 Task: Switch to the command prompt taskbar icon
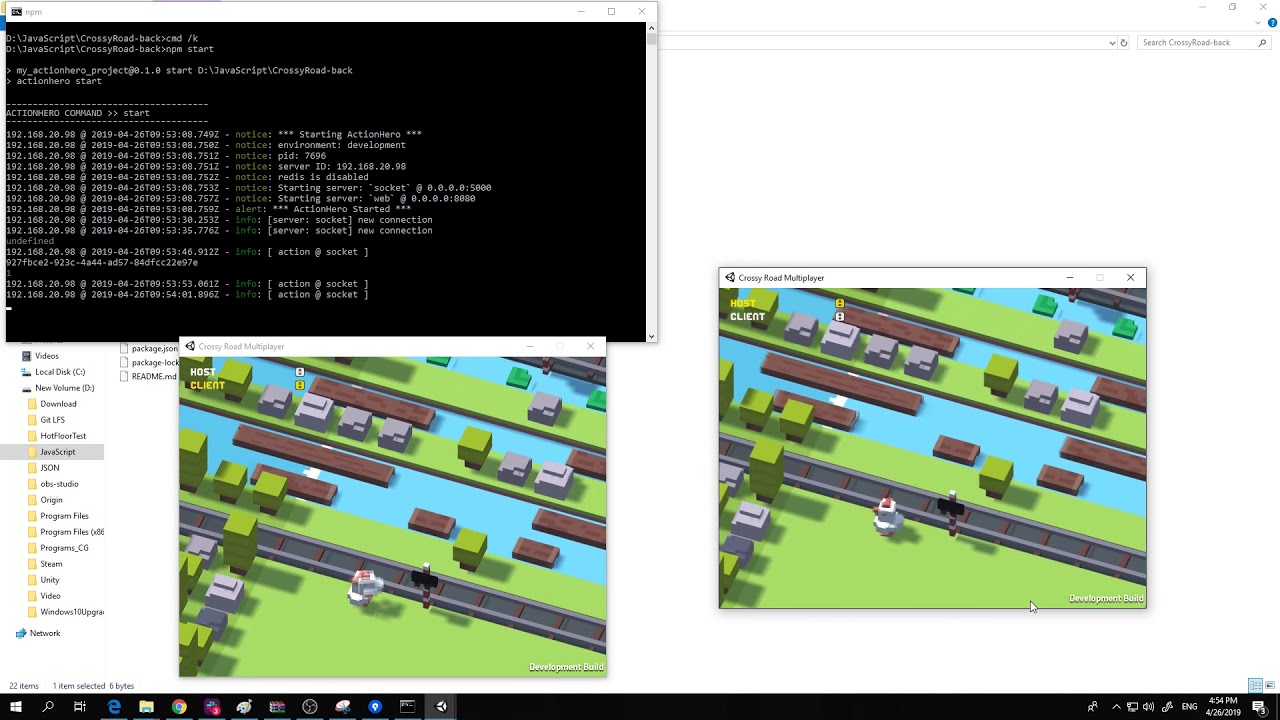[x=408, y=707]
